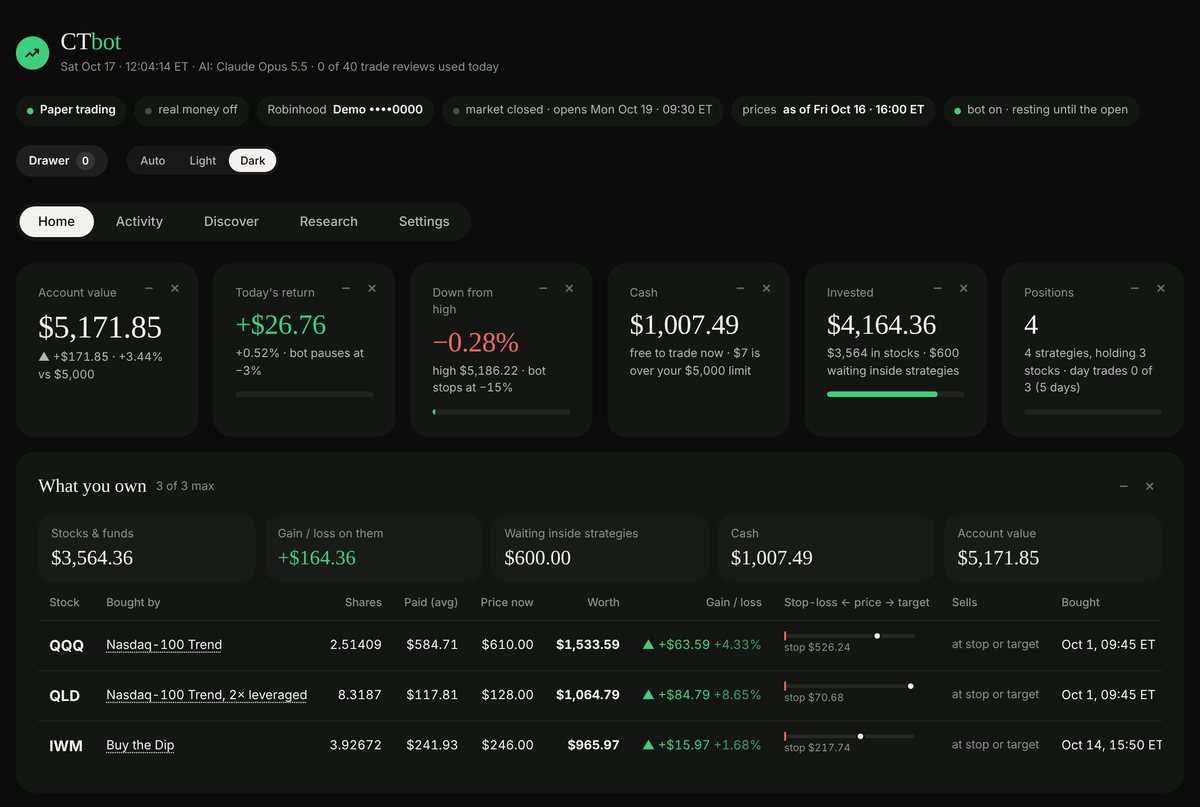
Task: Click the green up triangle in IWM row
Action: (648, 745)
